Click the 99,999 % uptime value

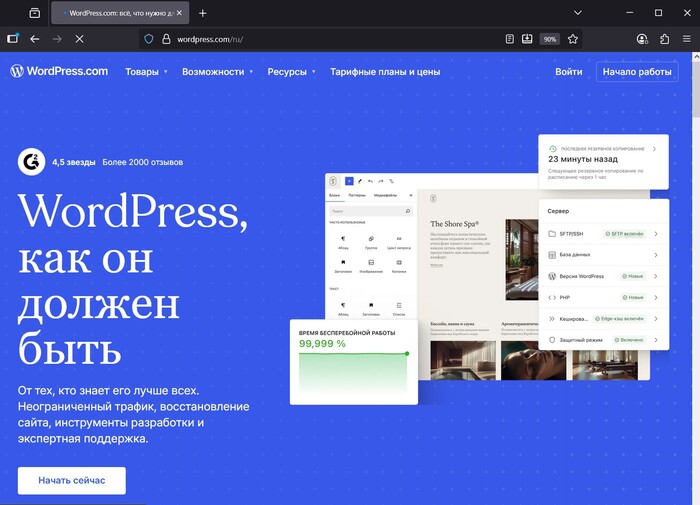coord(322,343)
